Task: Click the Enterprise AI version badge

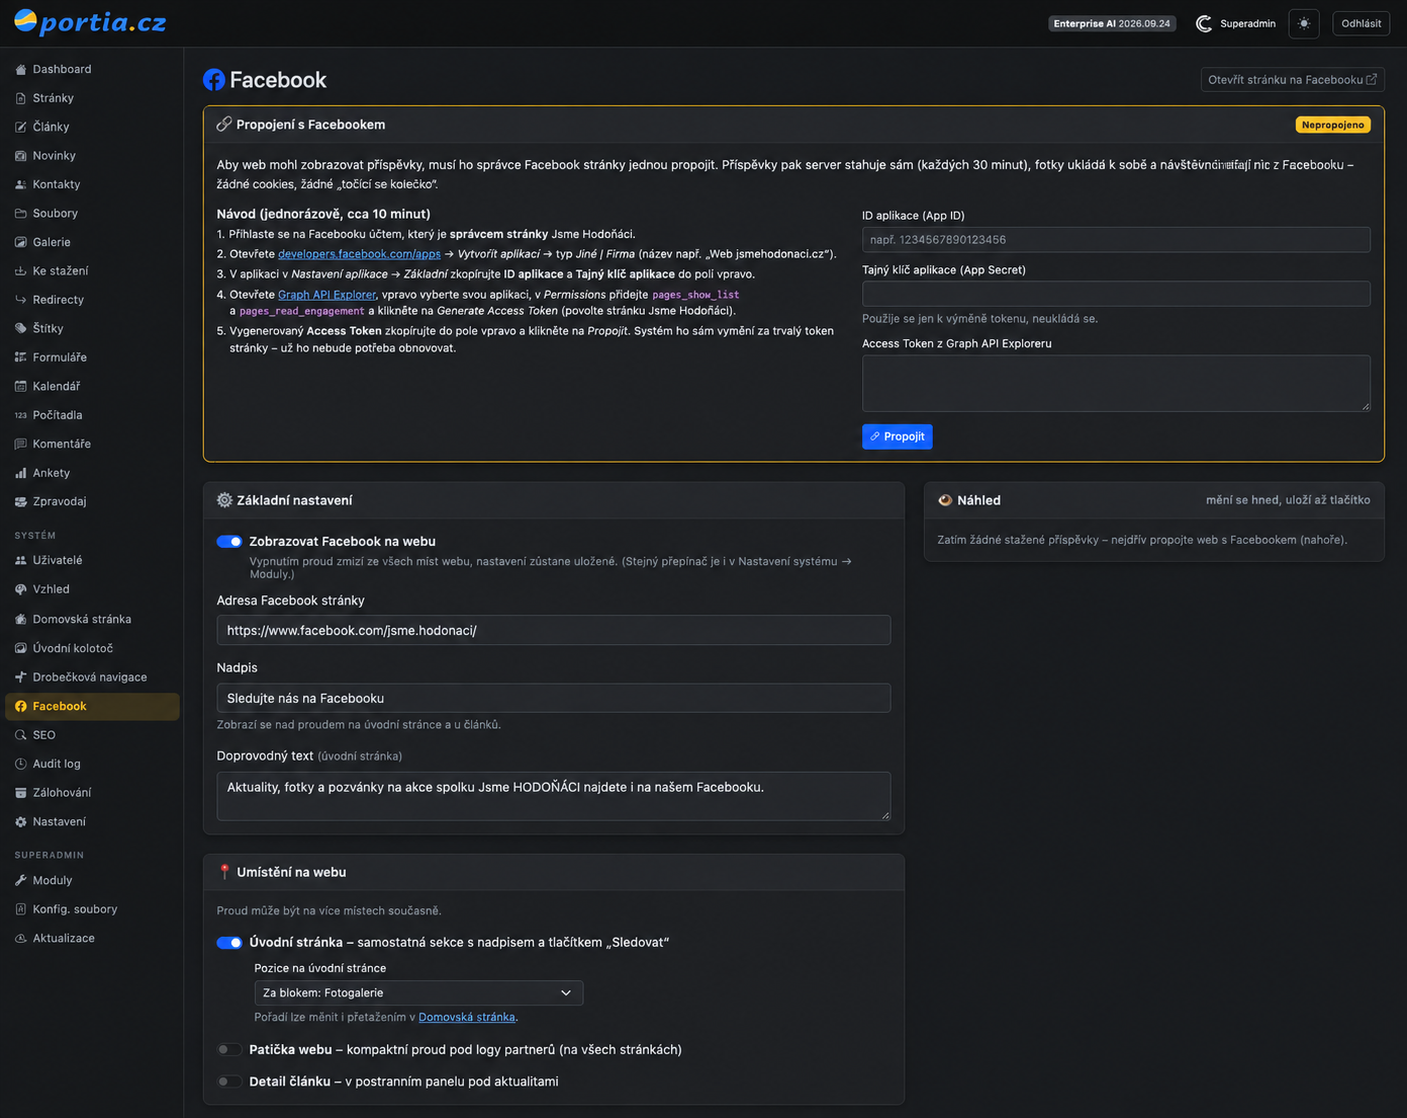Action: coord(1112,23)
